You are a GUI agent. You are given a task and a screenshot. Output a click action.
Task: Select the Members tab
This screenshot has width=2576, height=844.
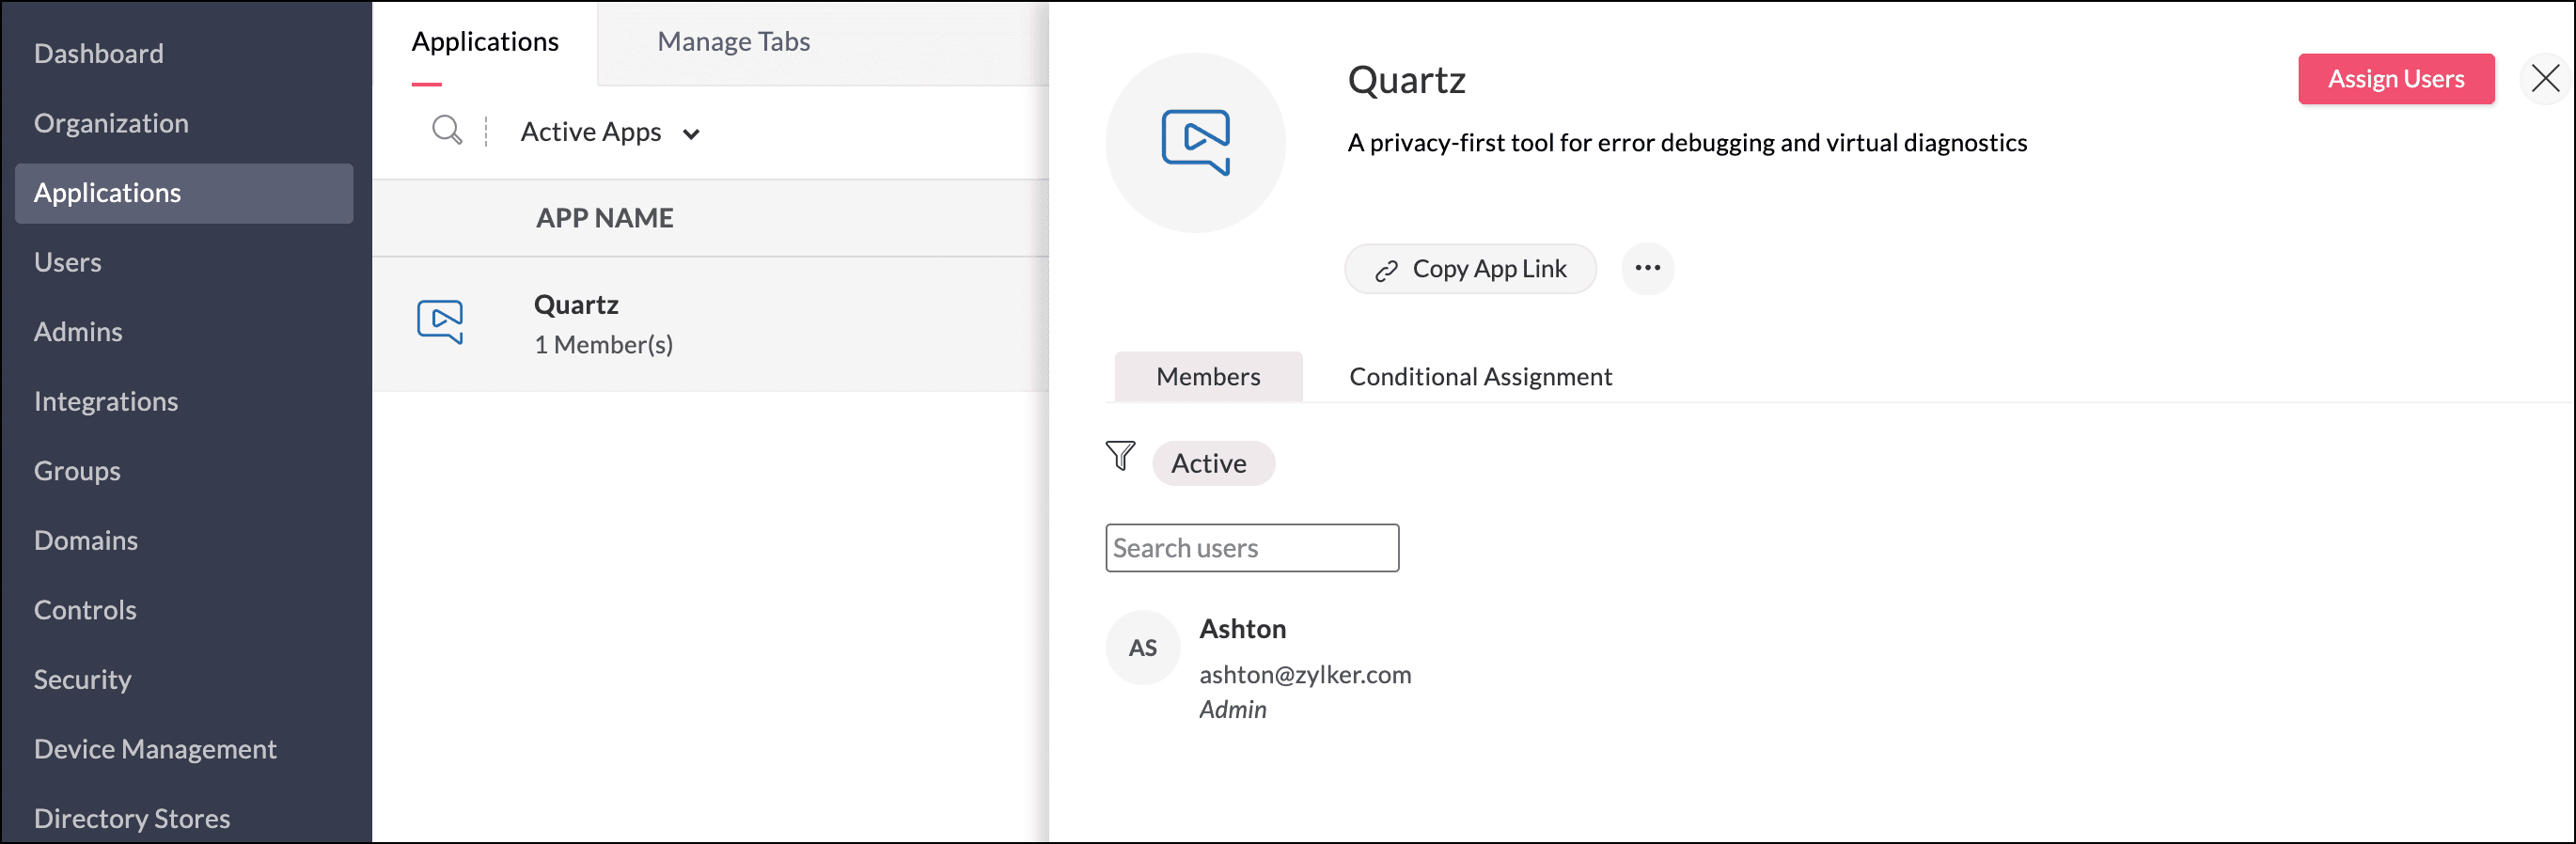1208,376
